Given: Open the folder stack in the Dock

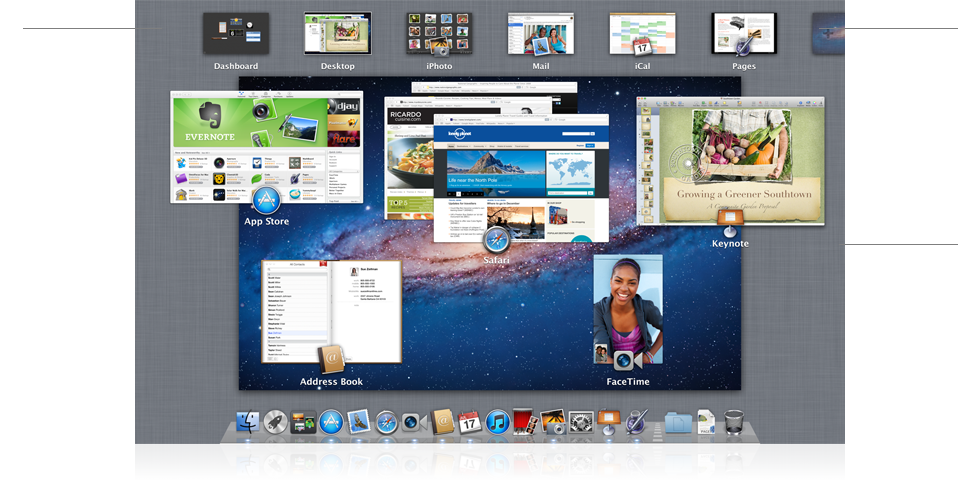Looking at the screenshot, I should coord(678,423).
